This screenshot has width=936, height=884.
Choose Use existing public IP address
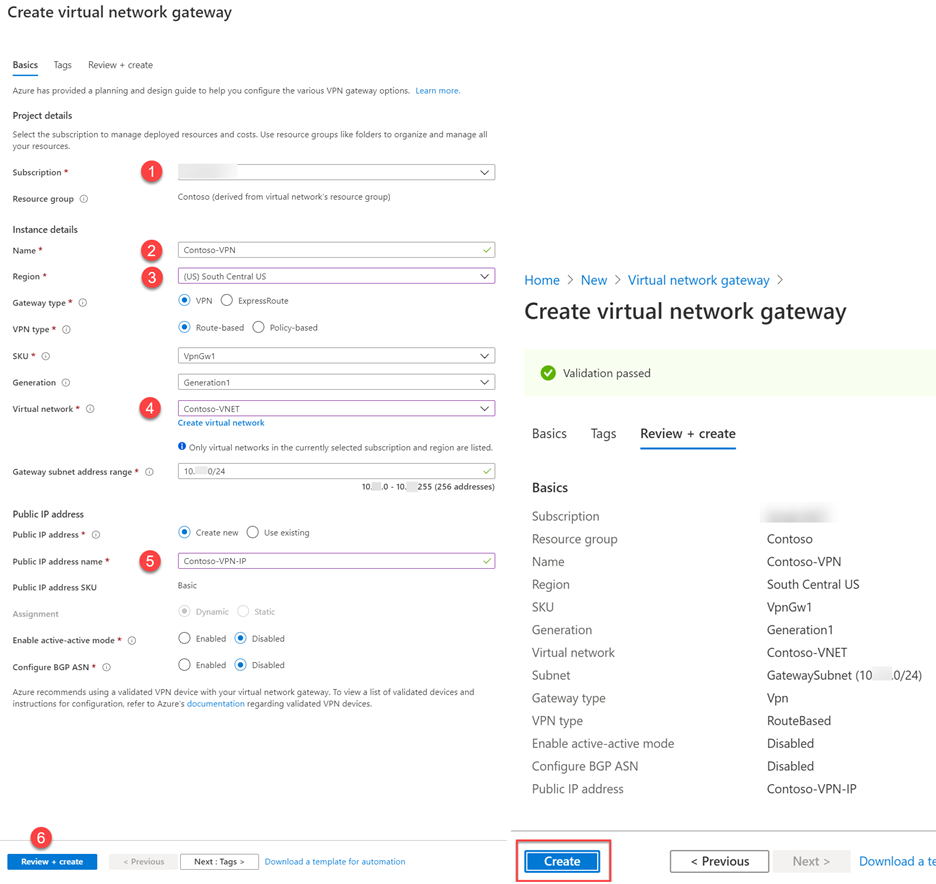pos(253,532)
